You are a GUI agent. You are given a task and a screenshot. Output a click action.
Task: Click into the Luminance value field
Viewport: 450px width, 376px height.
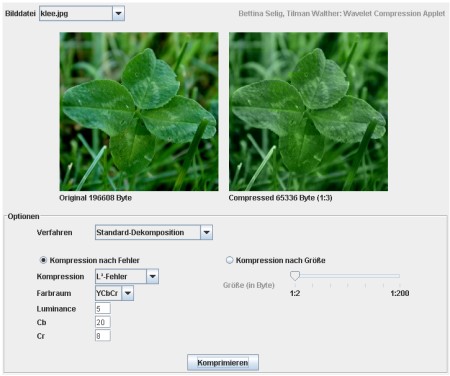[103, 309]
